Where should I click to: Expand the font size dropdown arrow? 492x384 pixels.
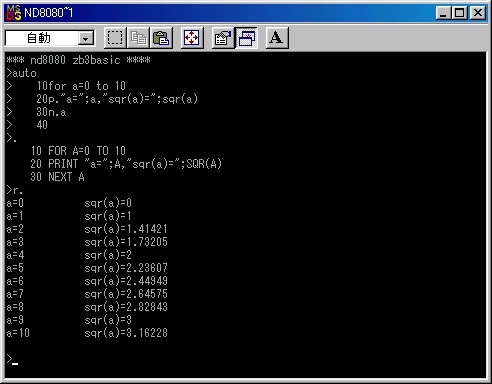86,39
